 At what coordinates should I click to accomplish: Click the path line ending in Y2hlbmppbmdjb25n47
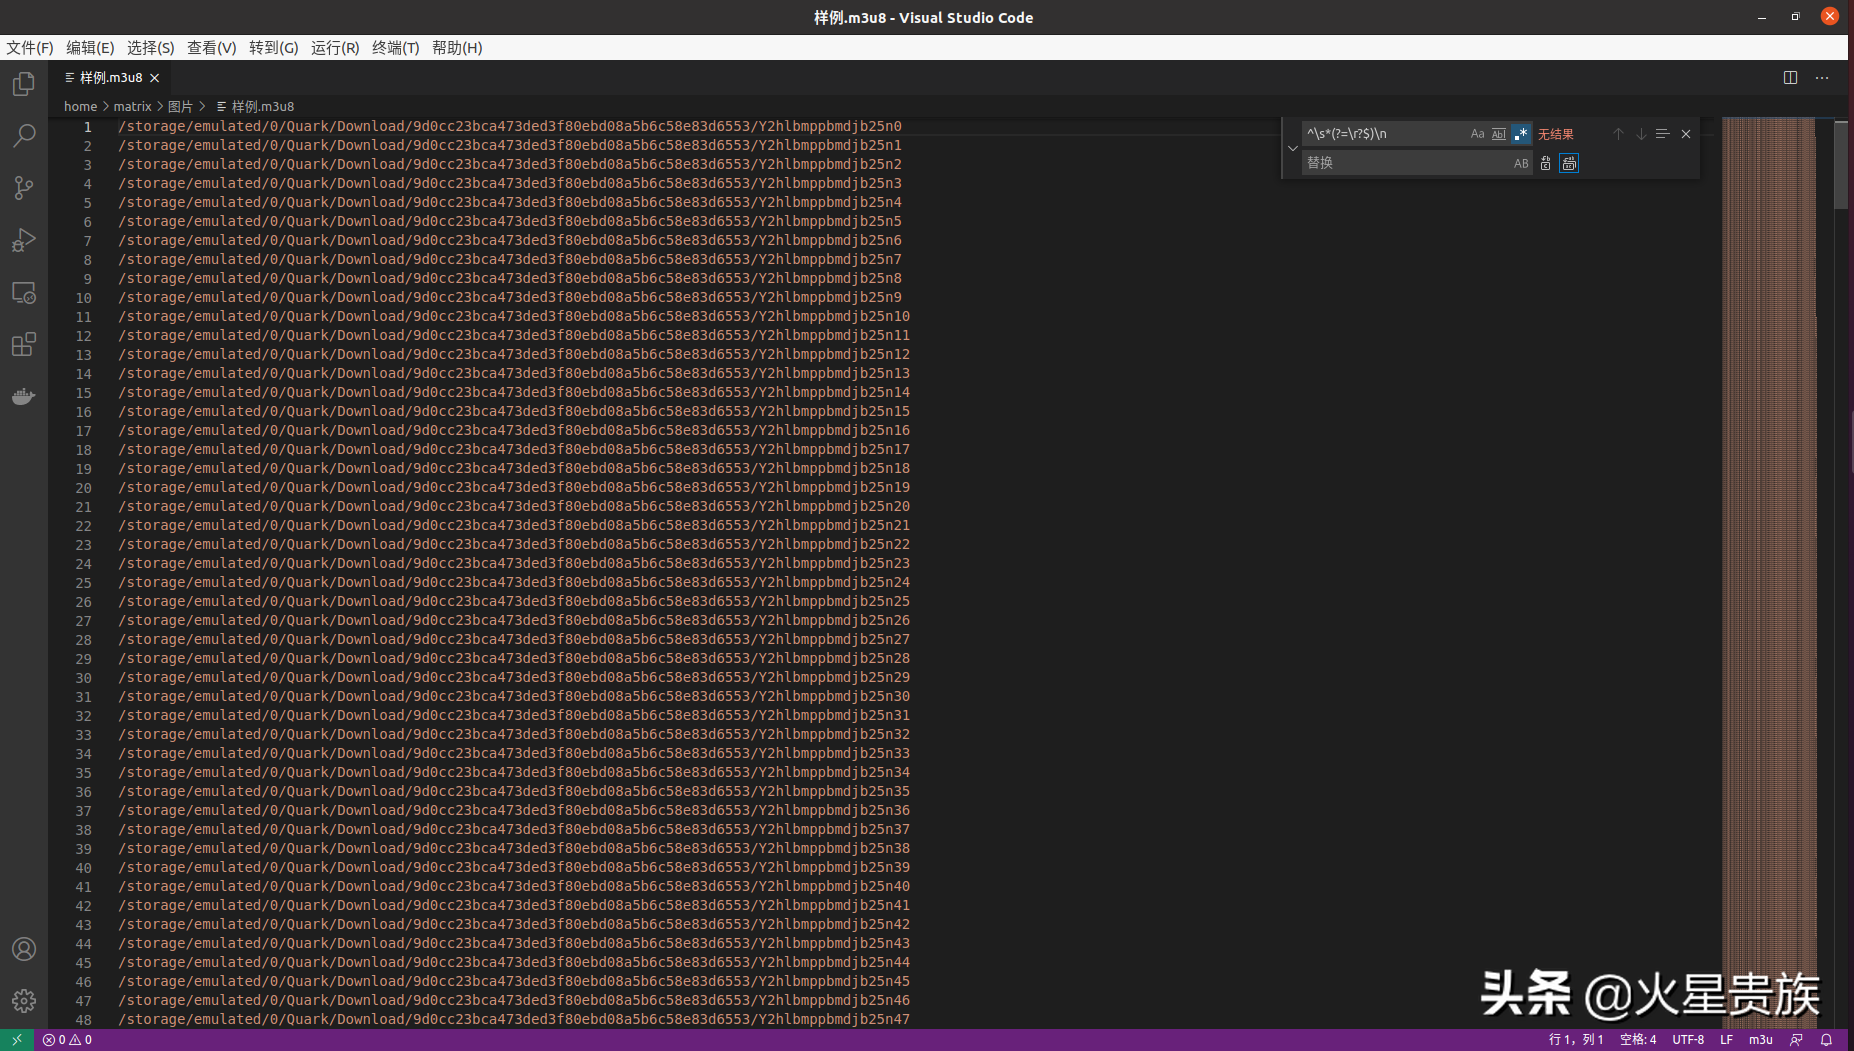click(x=514, y=1020)
